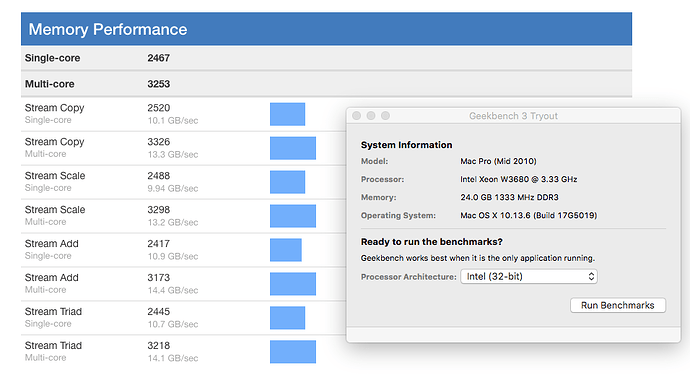The height and width of the screenshot is (374, 690).
Task: Click the score 2488
Action: click(x=158, y=176)
